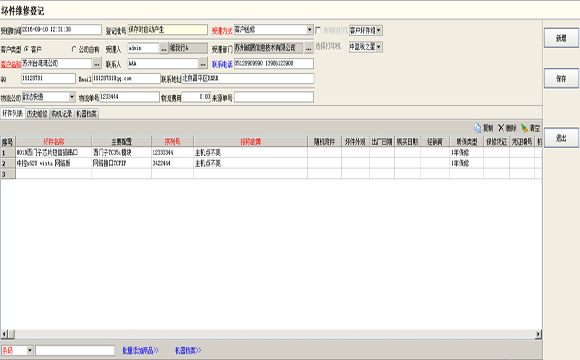Click 主机点不亮 cell in row 1

250,152
